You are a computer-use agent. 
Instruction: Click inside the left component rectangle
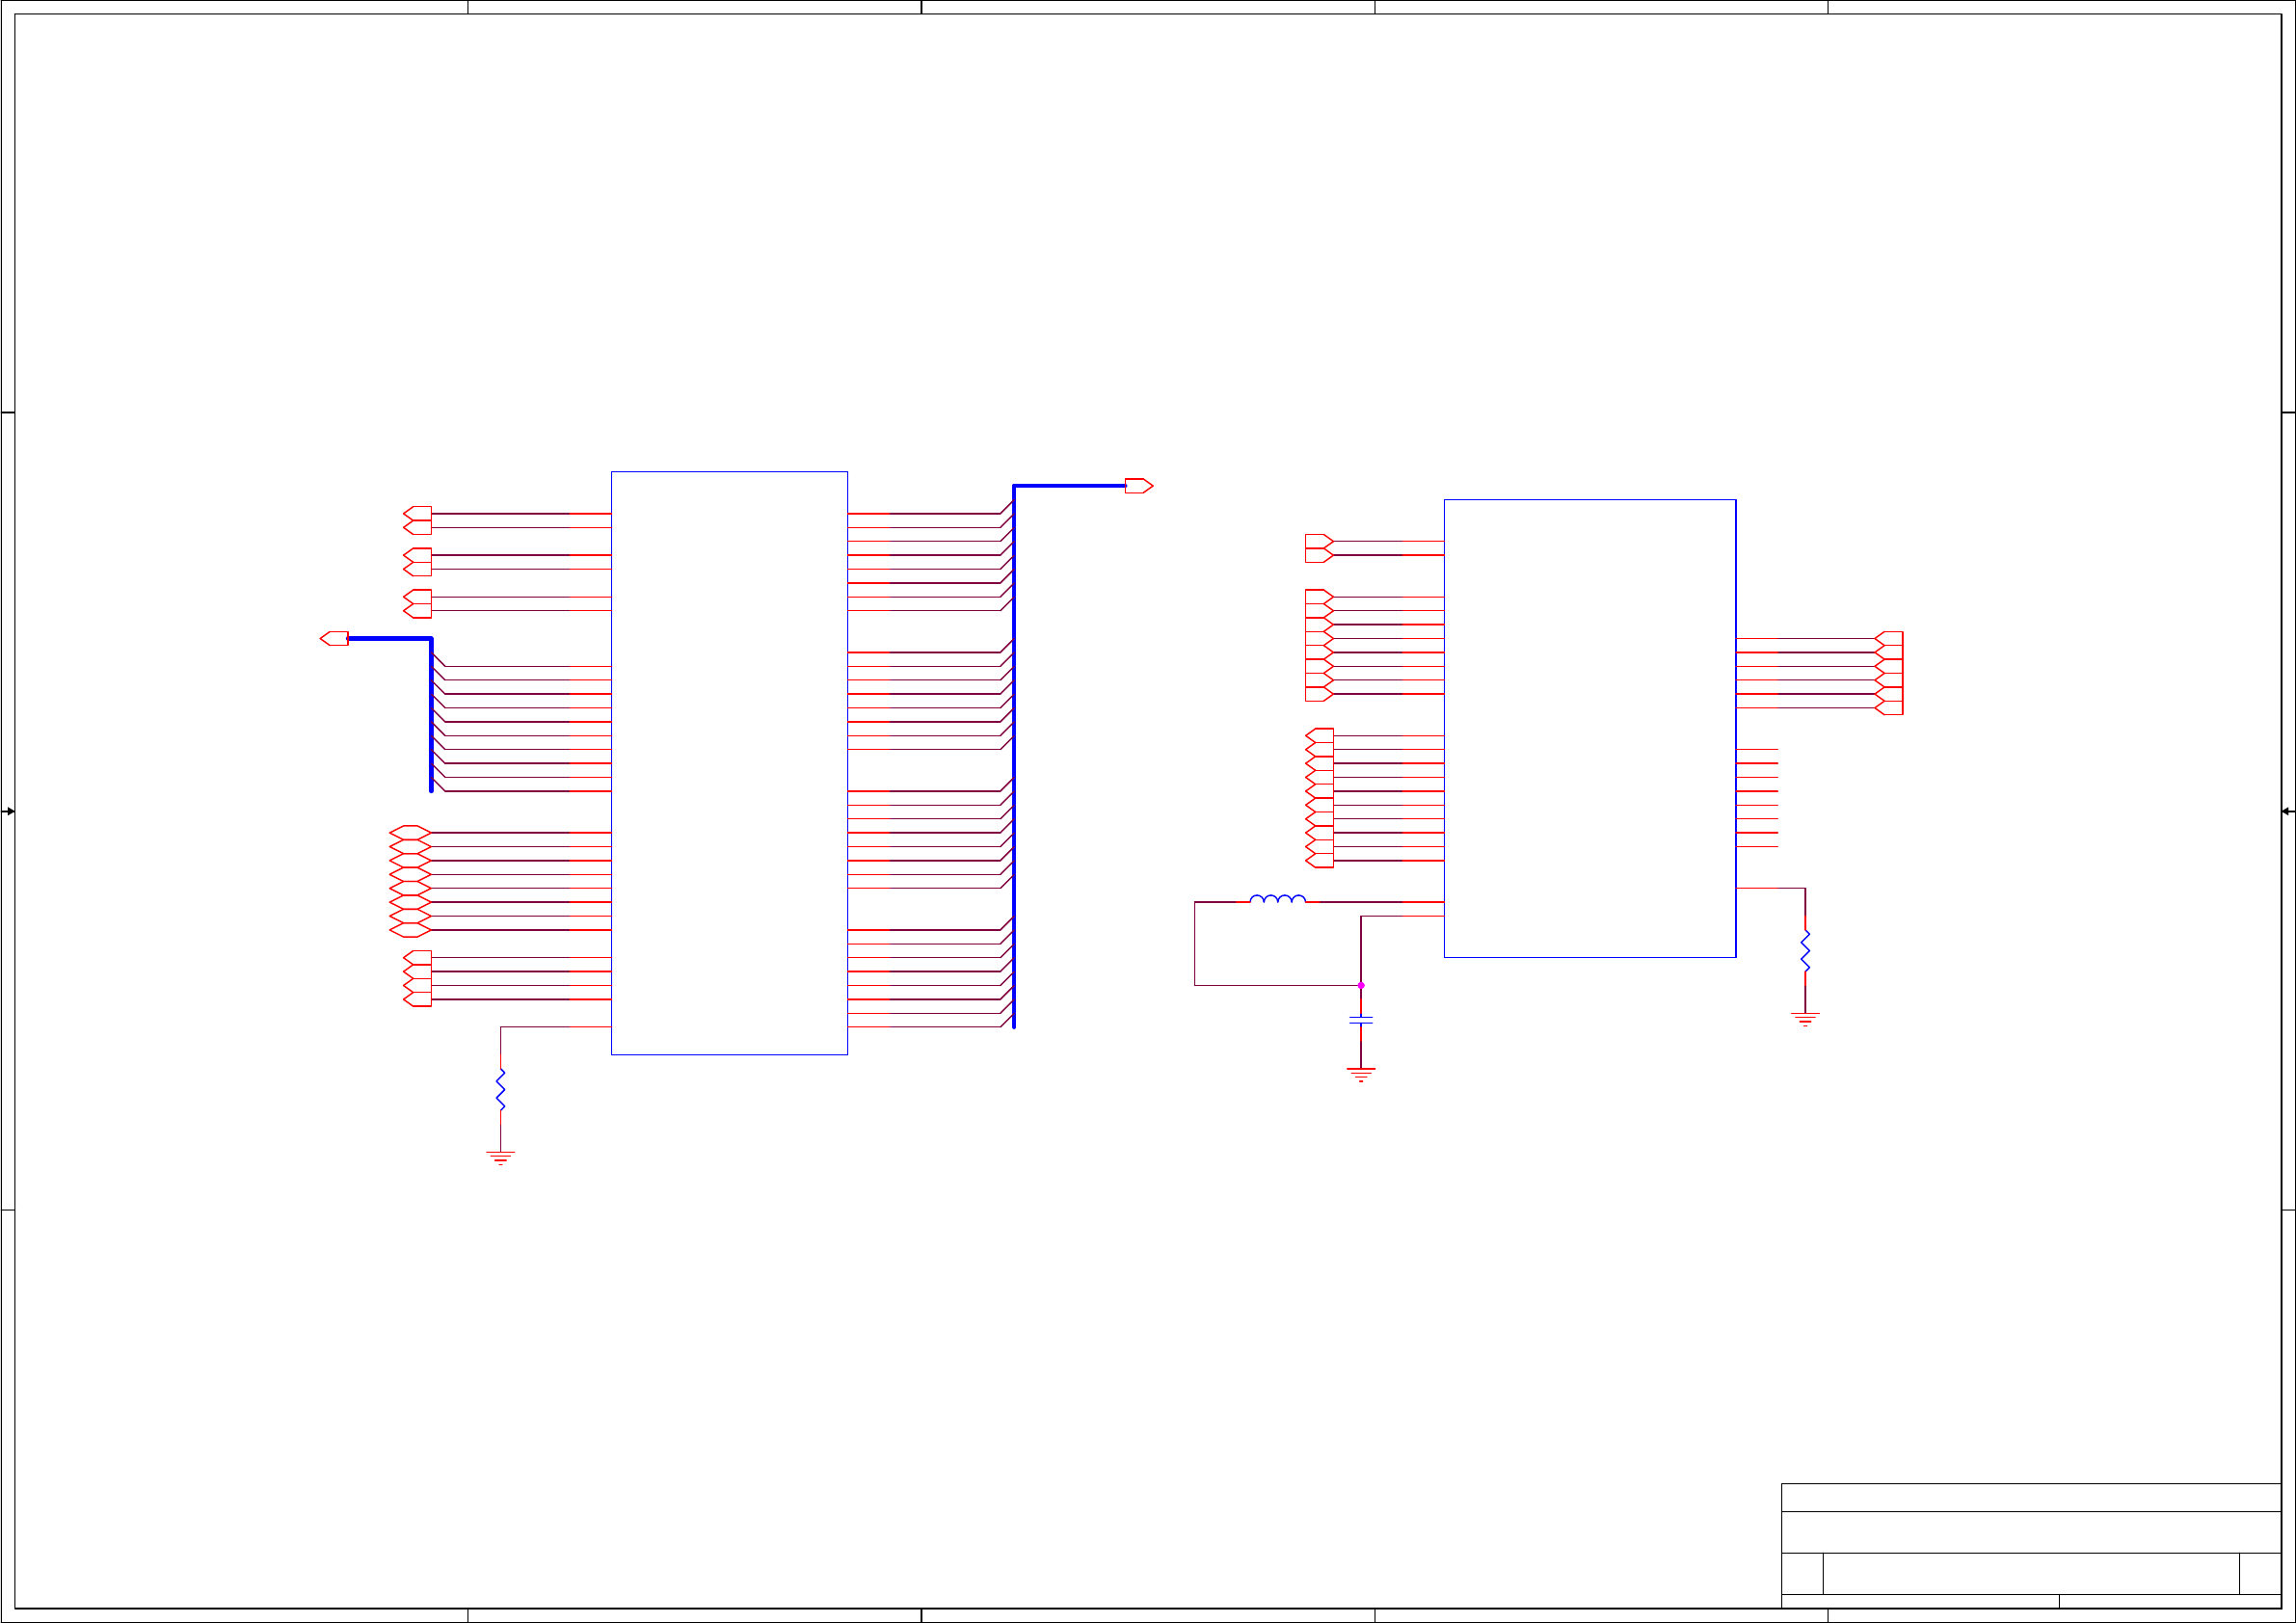[729, 762]
